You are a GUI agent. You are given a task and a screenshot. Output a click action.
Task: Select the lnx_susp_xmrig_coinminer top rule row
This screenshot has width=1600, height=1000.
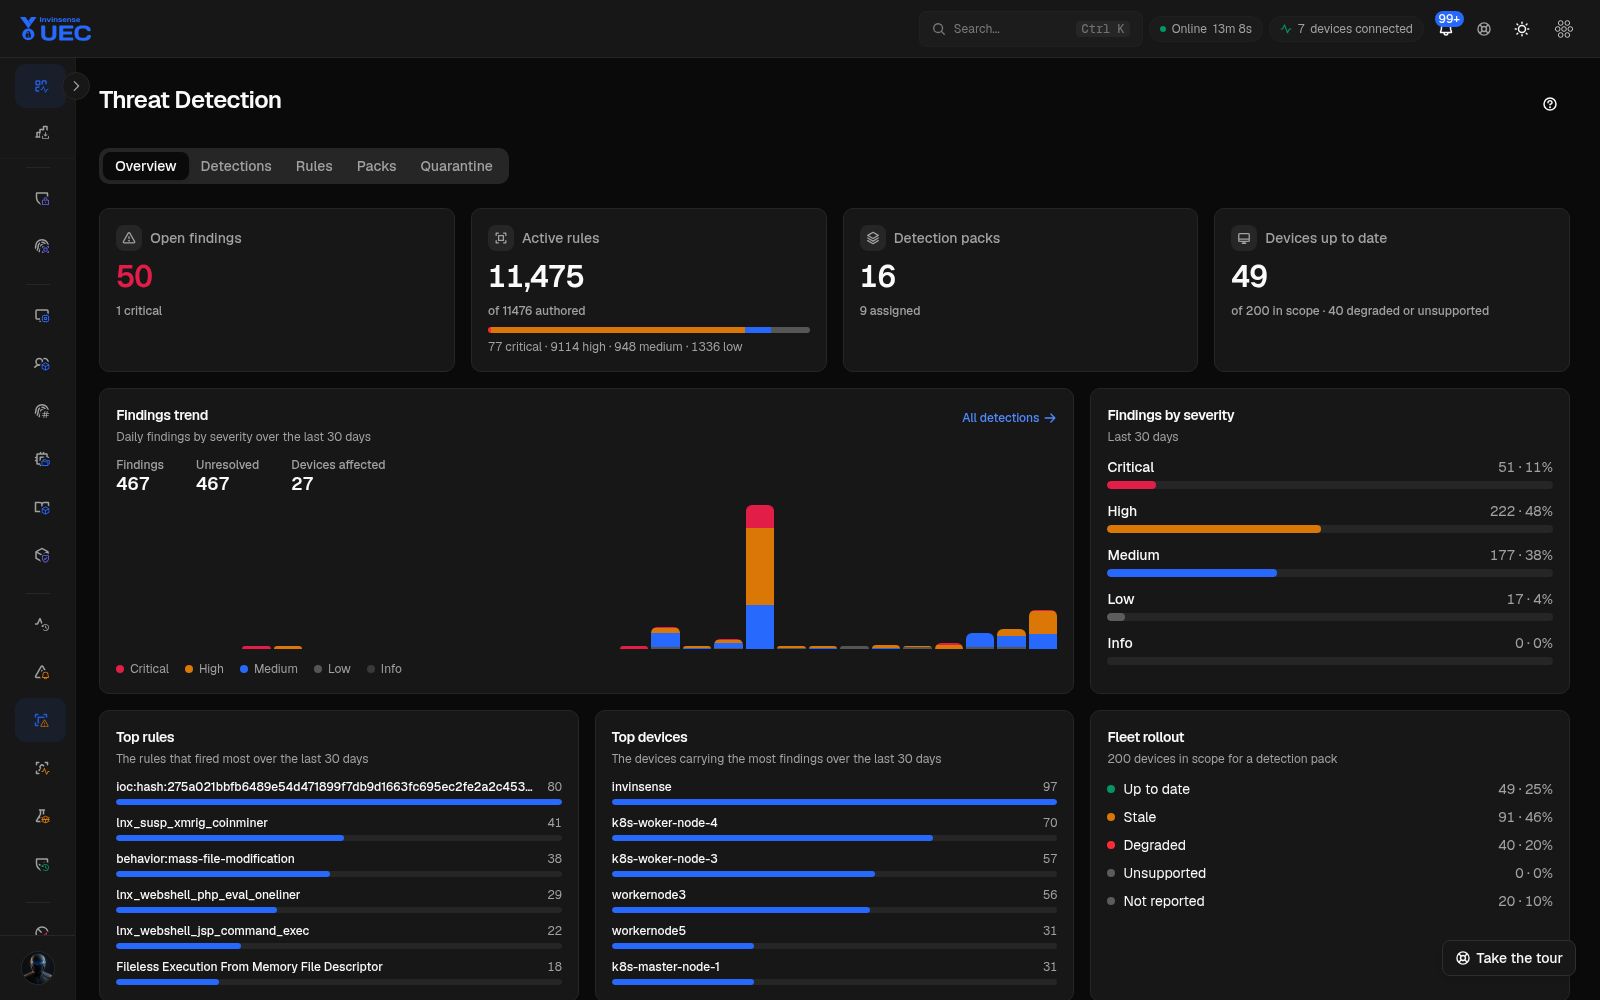[x=339, y=829]
